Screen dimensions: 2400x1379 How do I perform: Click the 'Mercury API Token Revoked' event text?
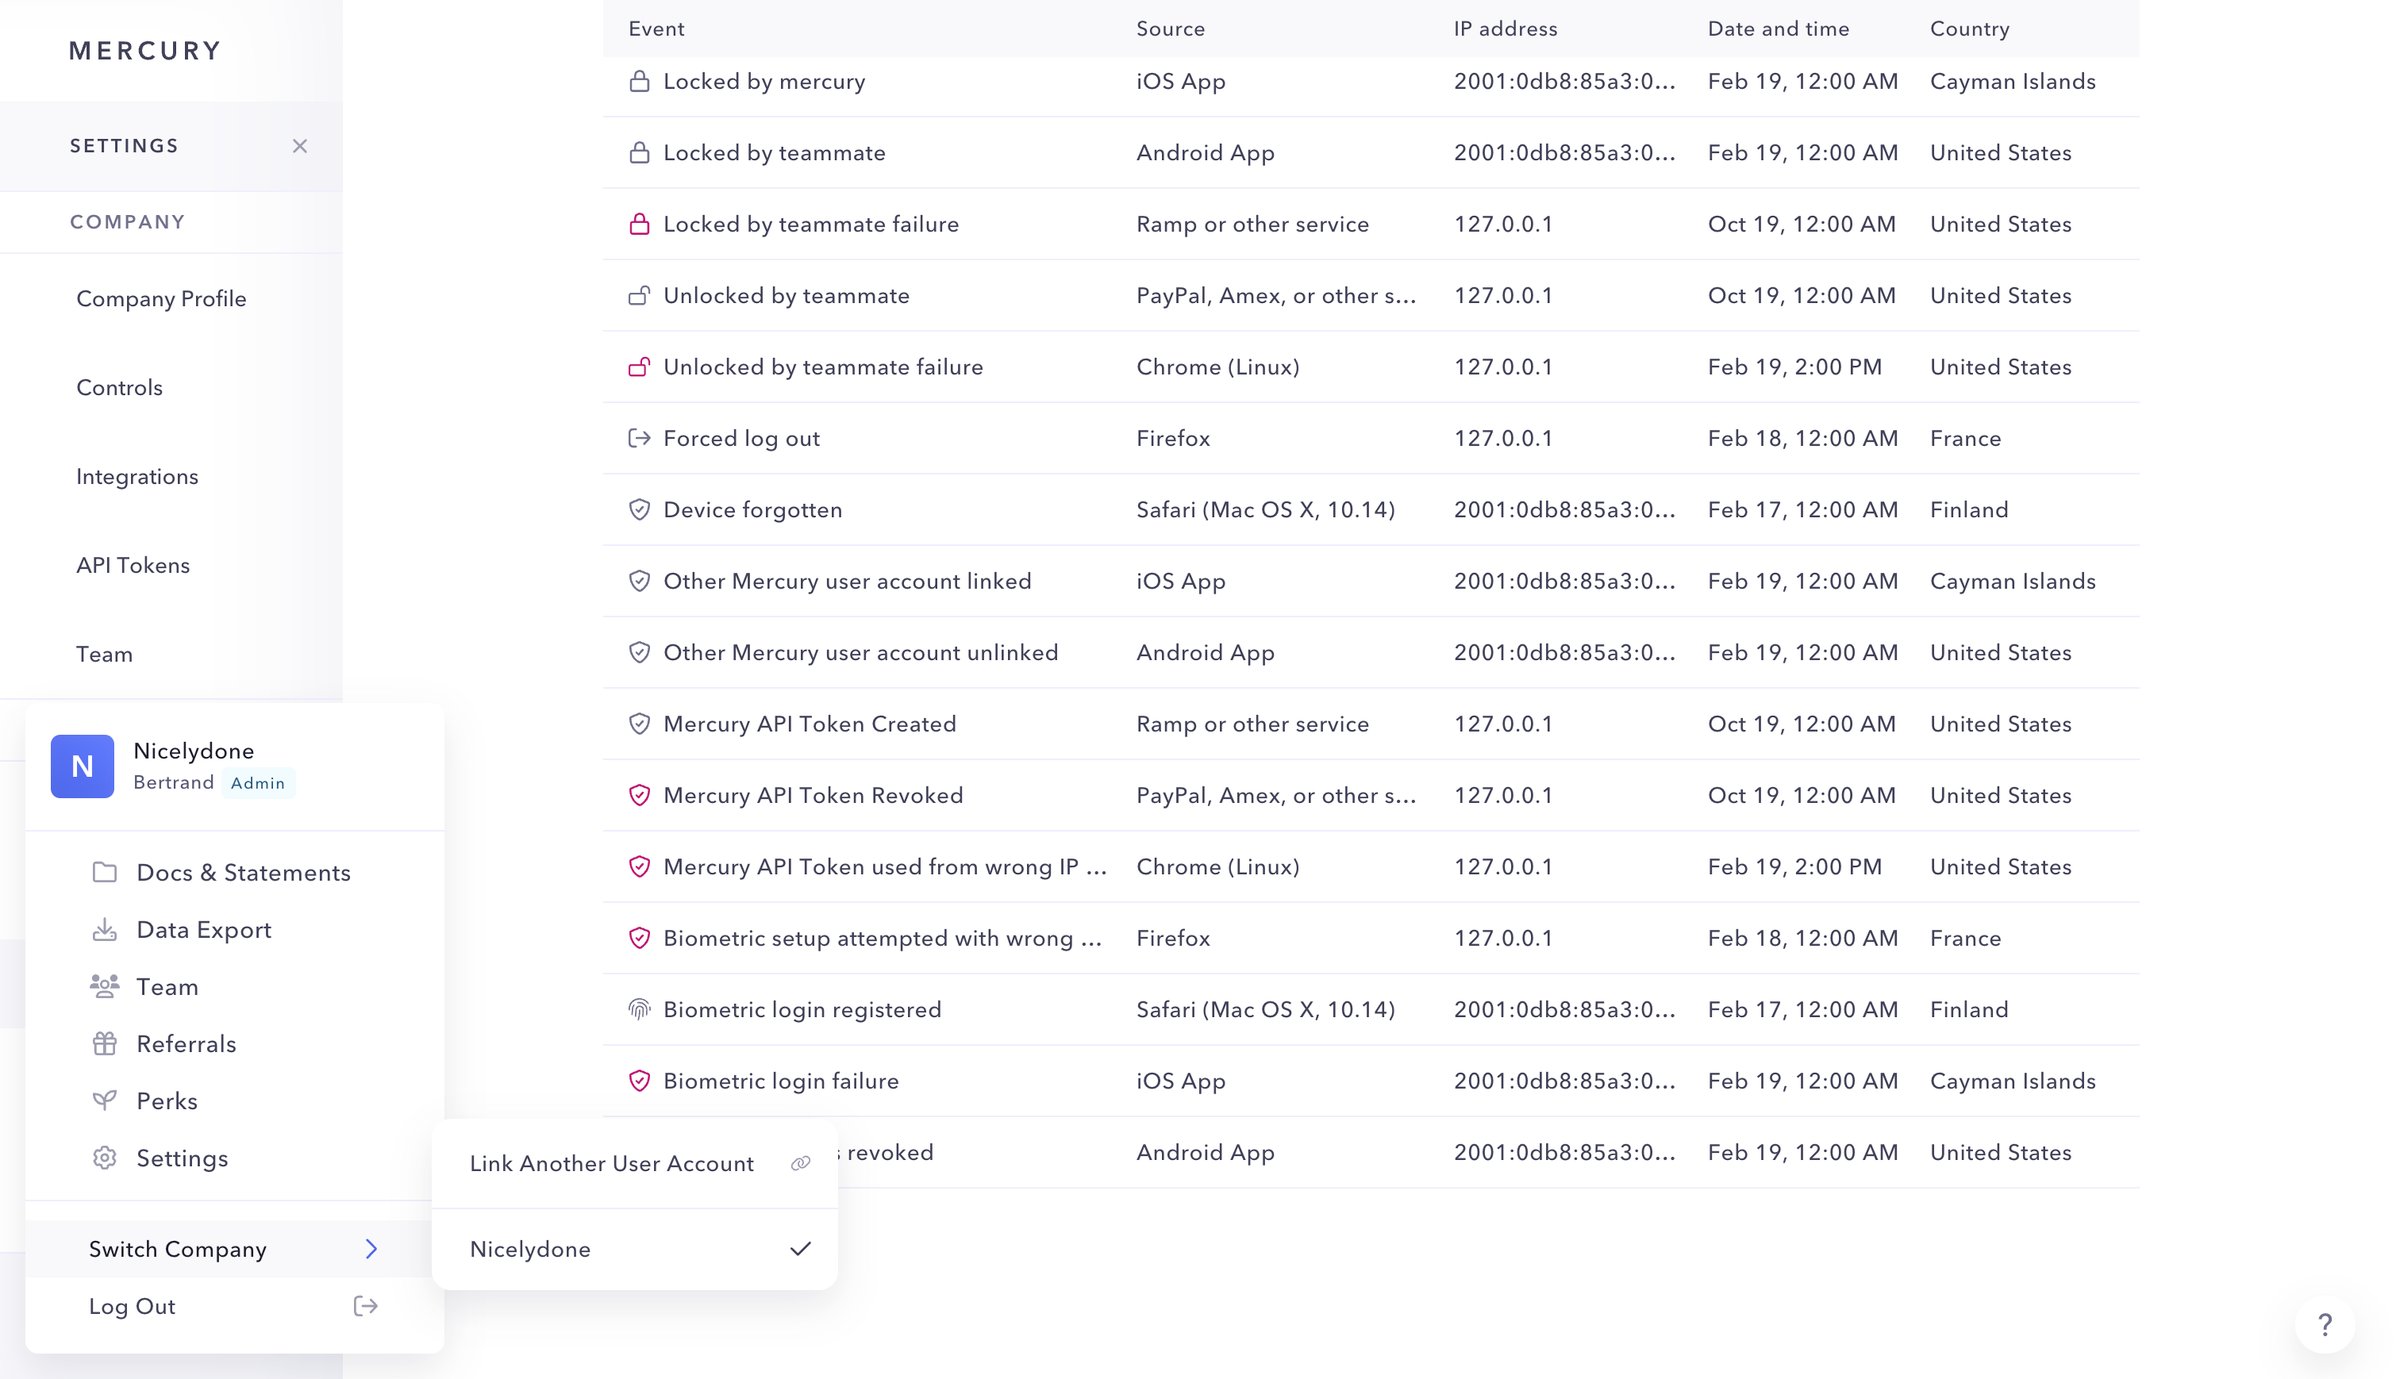(813, 795)
